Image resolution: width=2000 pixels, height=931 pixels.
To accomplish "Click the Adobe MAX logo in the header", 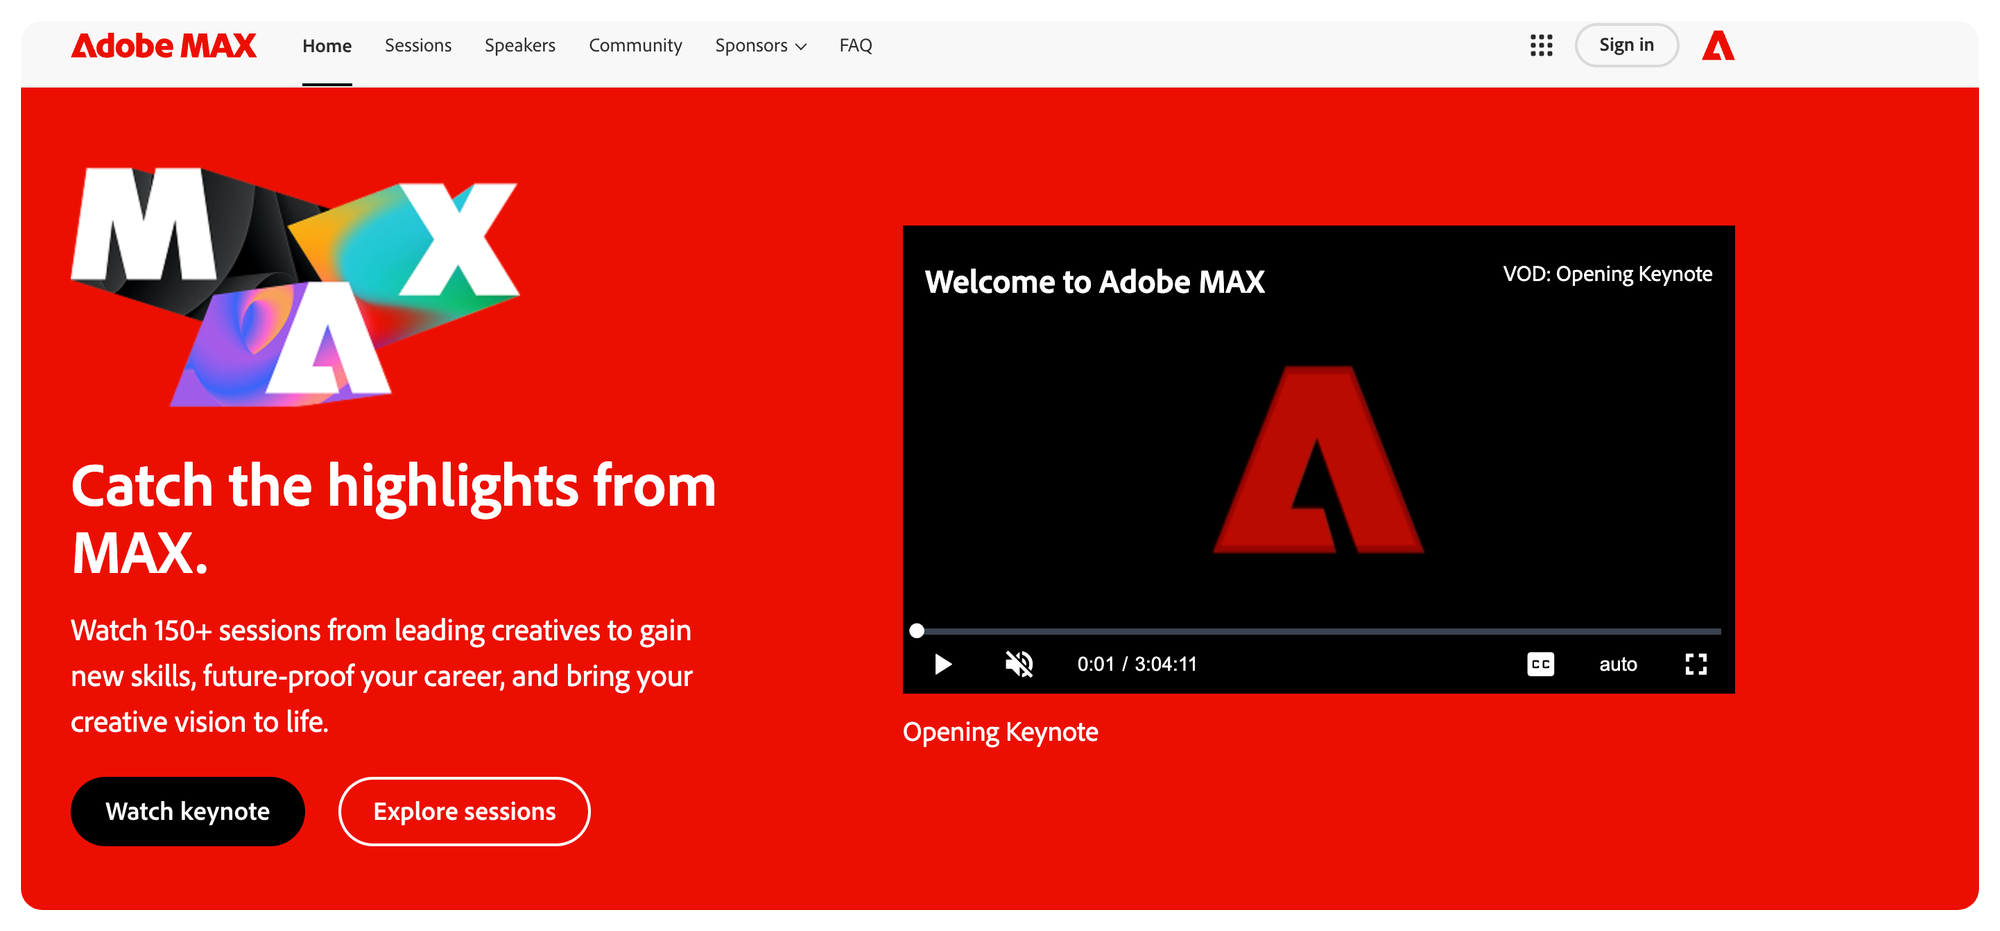I will 164,46.
